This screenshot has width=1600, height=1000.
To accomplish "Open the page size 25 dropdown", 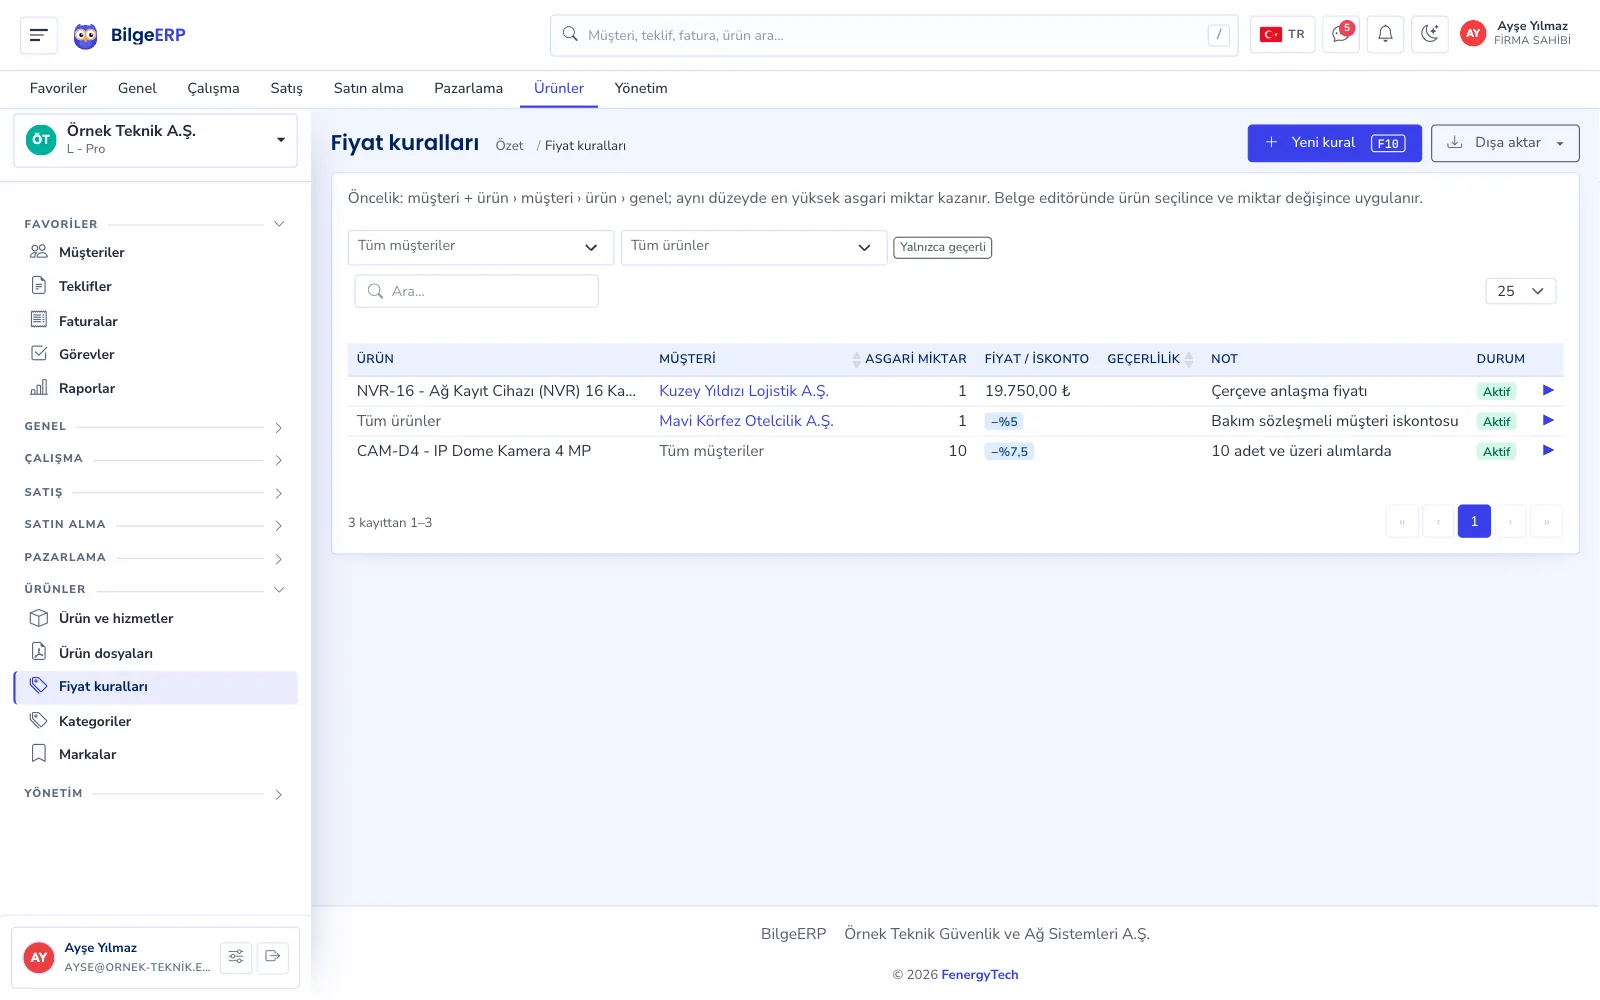I will click(1520, 291).
